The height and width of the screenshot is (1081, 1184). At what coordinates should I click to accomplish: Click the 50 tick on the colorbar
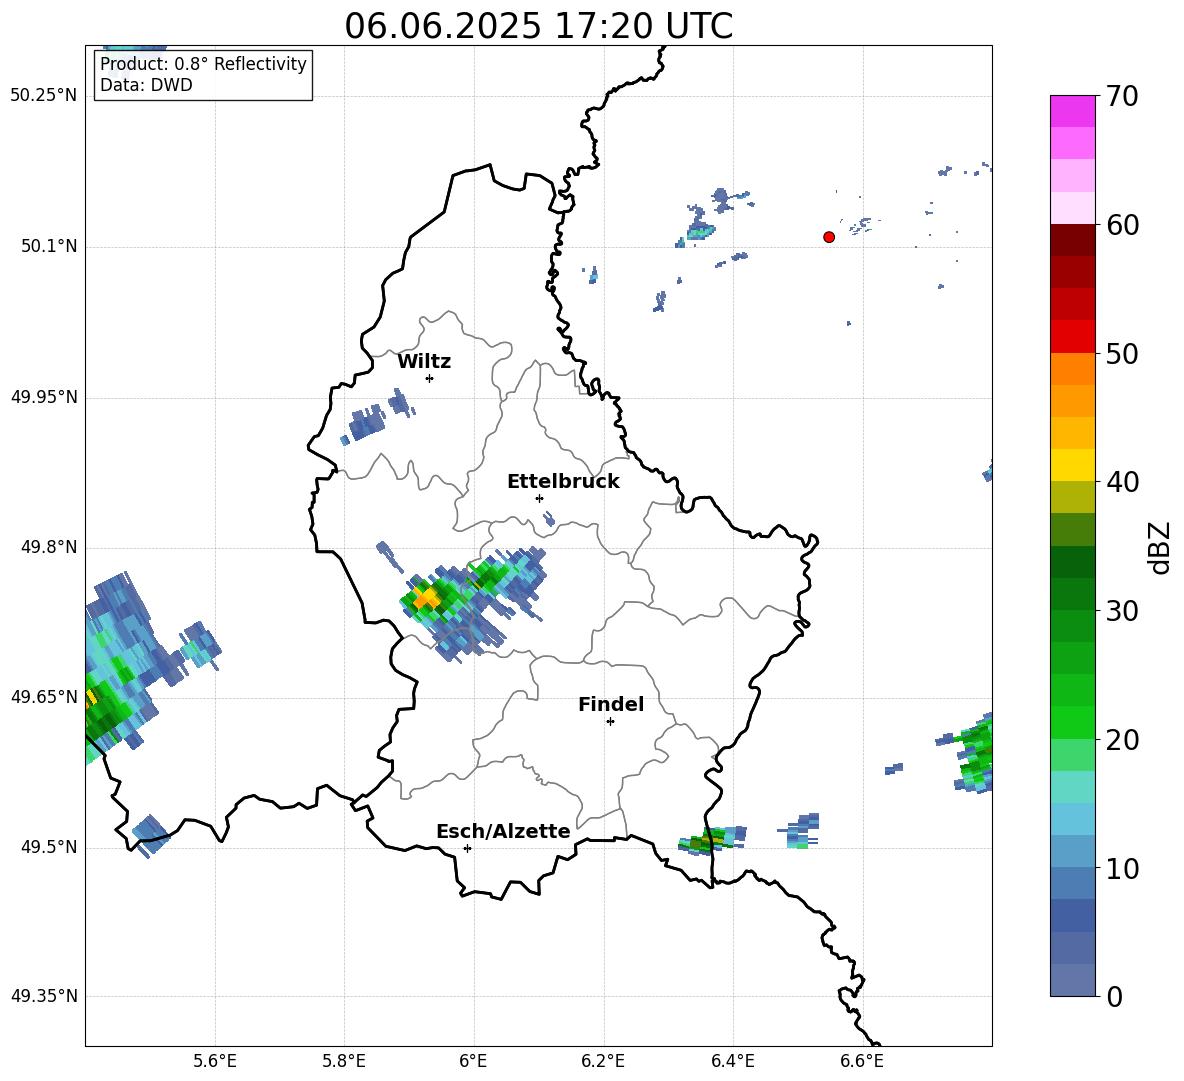pos(1121,353)
